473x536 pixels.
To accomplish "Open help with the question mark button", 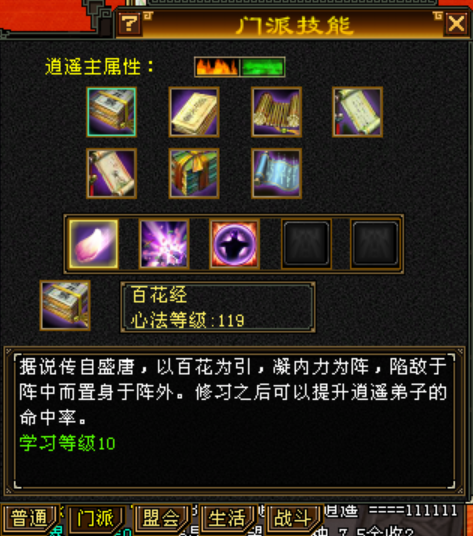I will coord(130,24).
